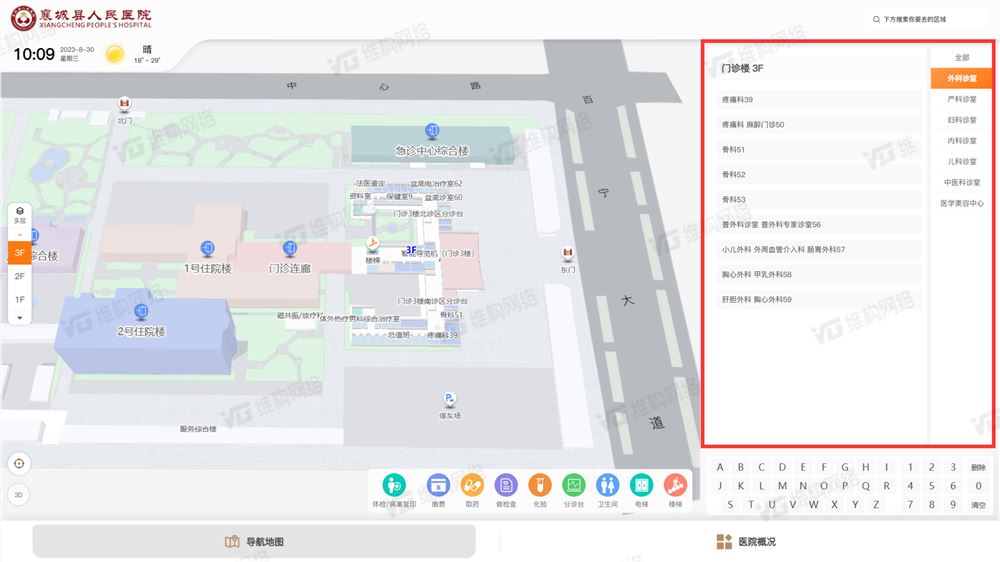Open 体检/病案复印 location icon
The width and height of the screenshot is (1000, 562).
[x=394, y=485]
